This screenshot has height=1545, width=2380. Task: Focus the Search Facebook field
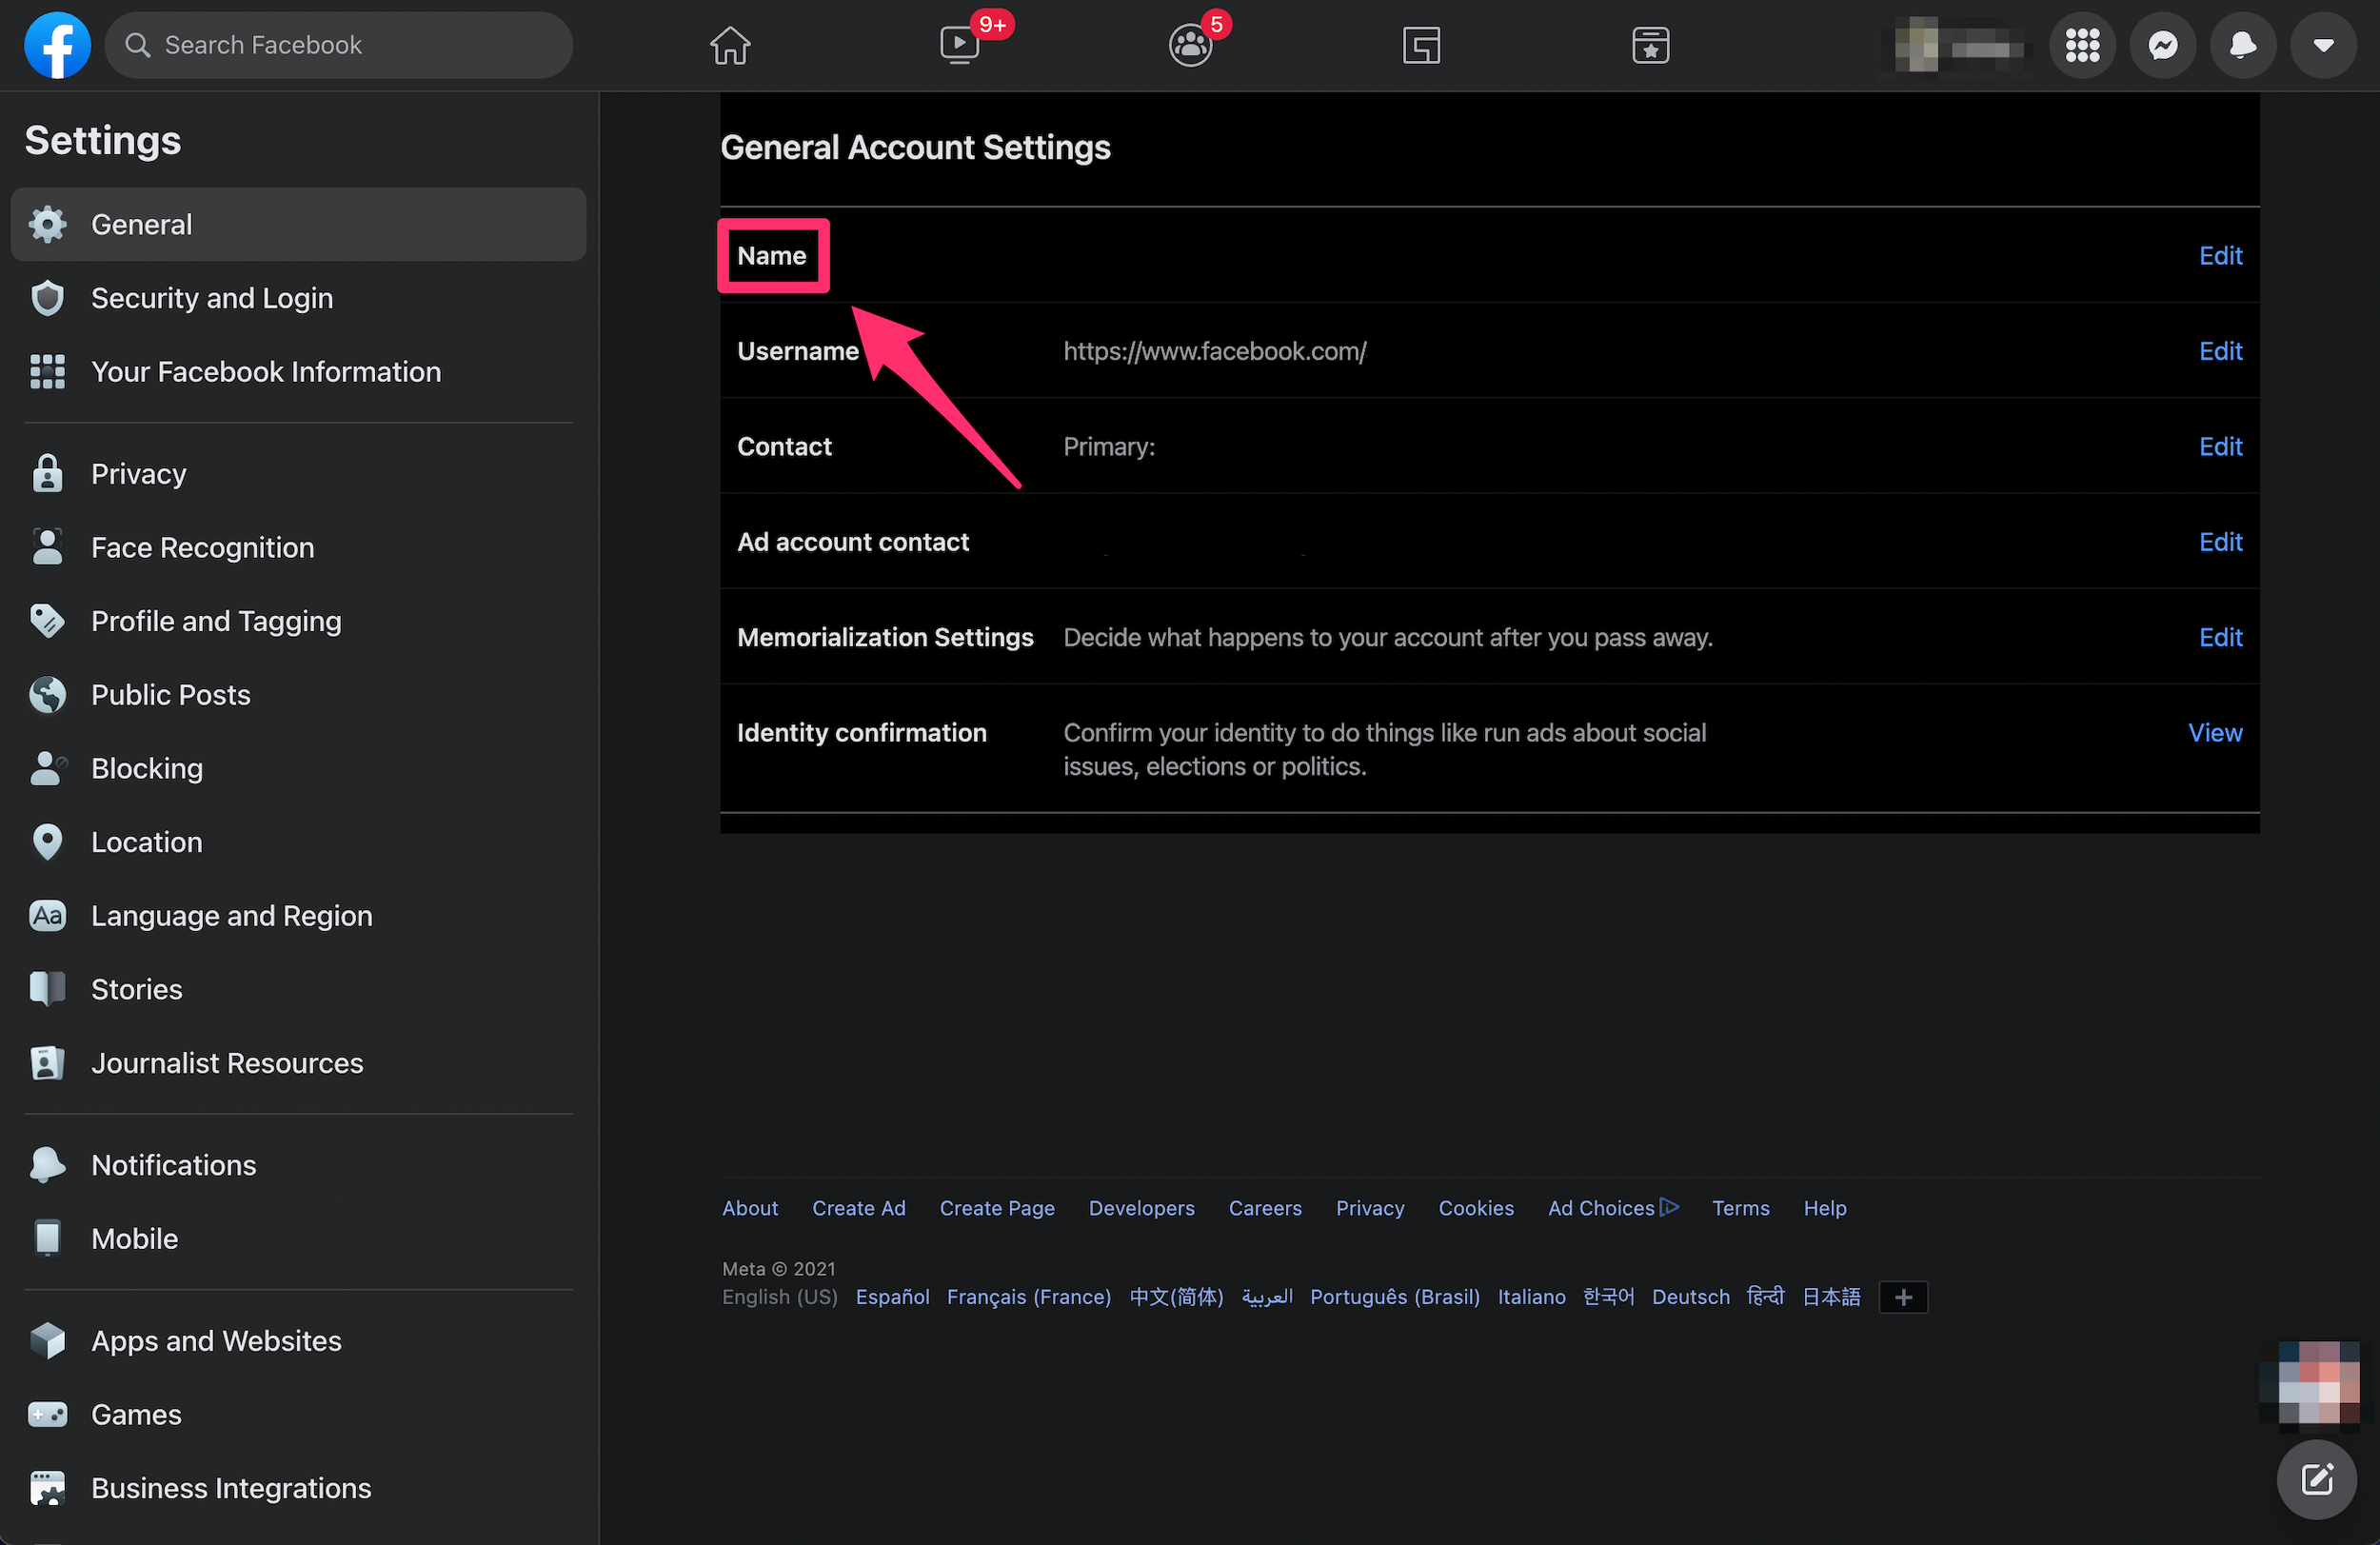(339, 45)
